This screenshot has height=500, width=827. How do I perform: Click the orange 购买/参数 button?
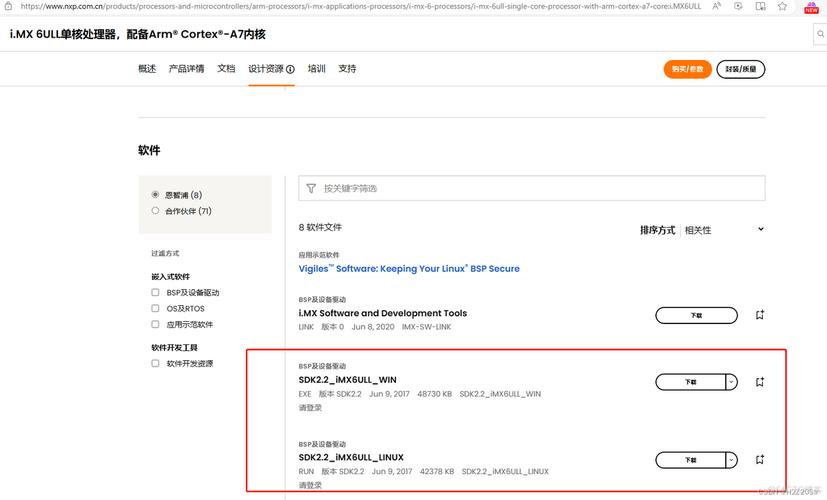(687, 69)
